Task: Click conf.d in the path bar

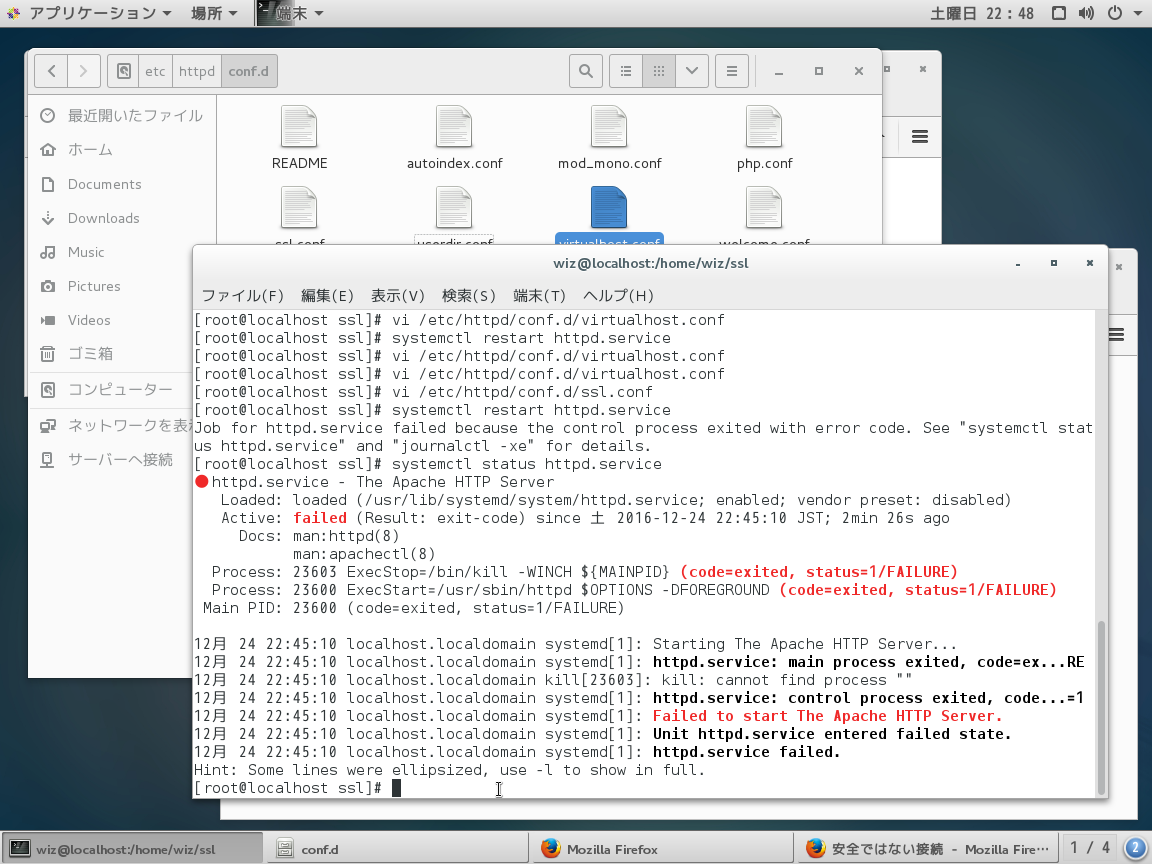Action: tap(248, 71)
